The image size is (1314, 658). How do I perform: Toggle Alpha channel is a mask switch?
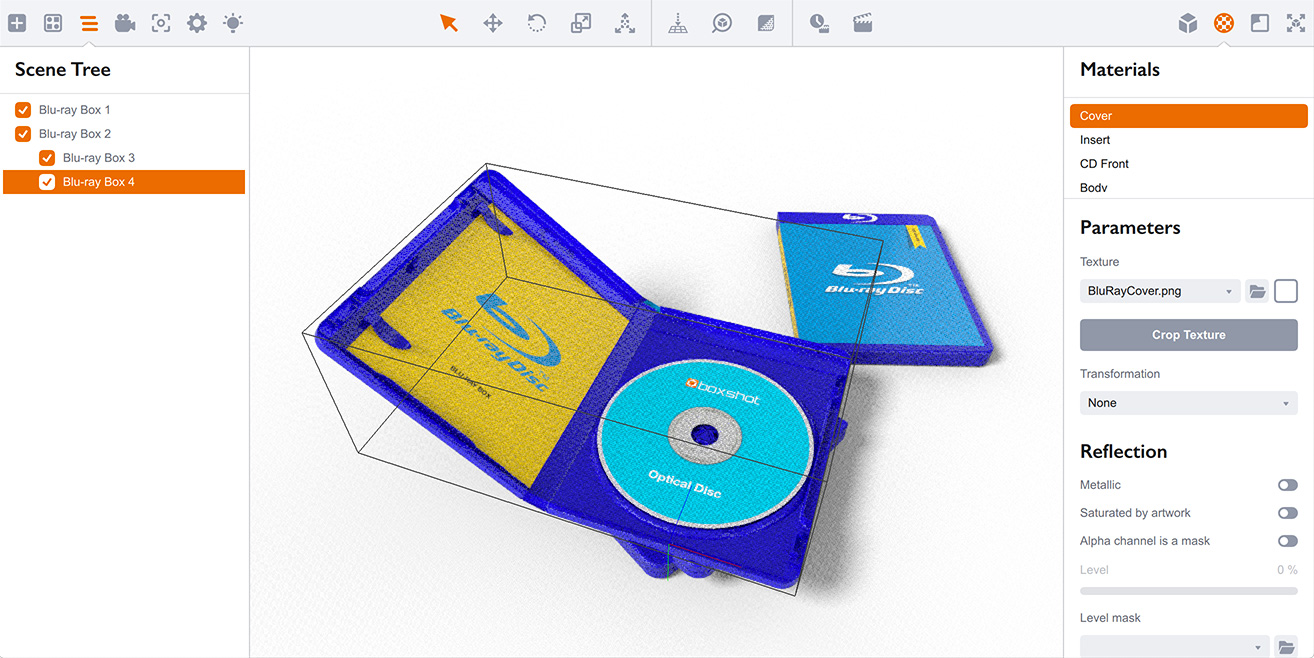click(x=1288, y=541)
